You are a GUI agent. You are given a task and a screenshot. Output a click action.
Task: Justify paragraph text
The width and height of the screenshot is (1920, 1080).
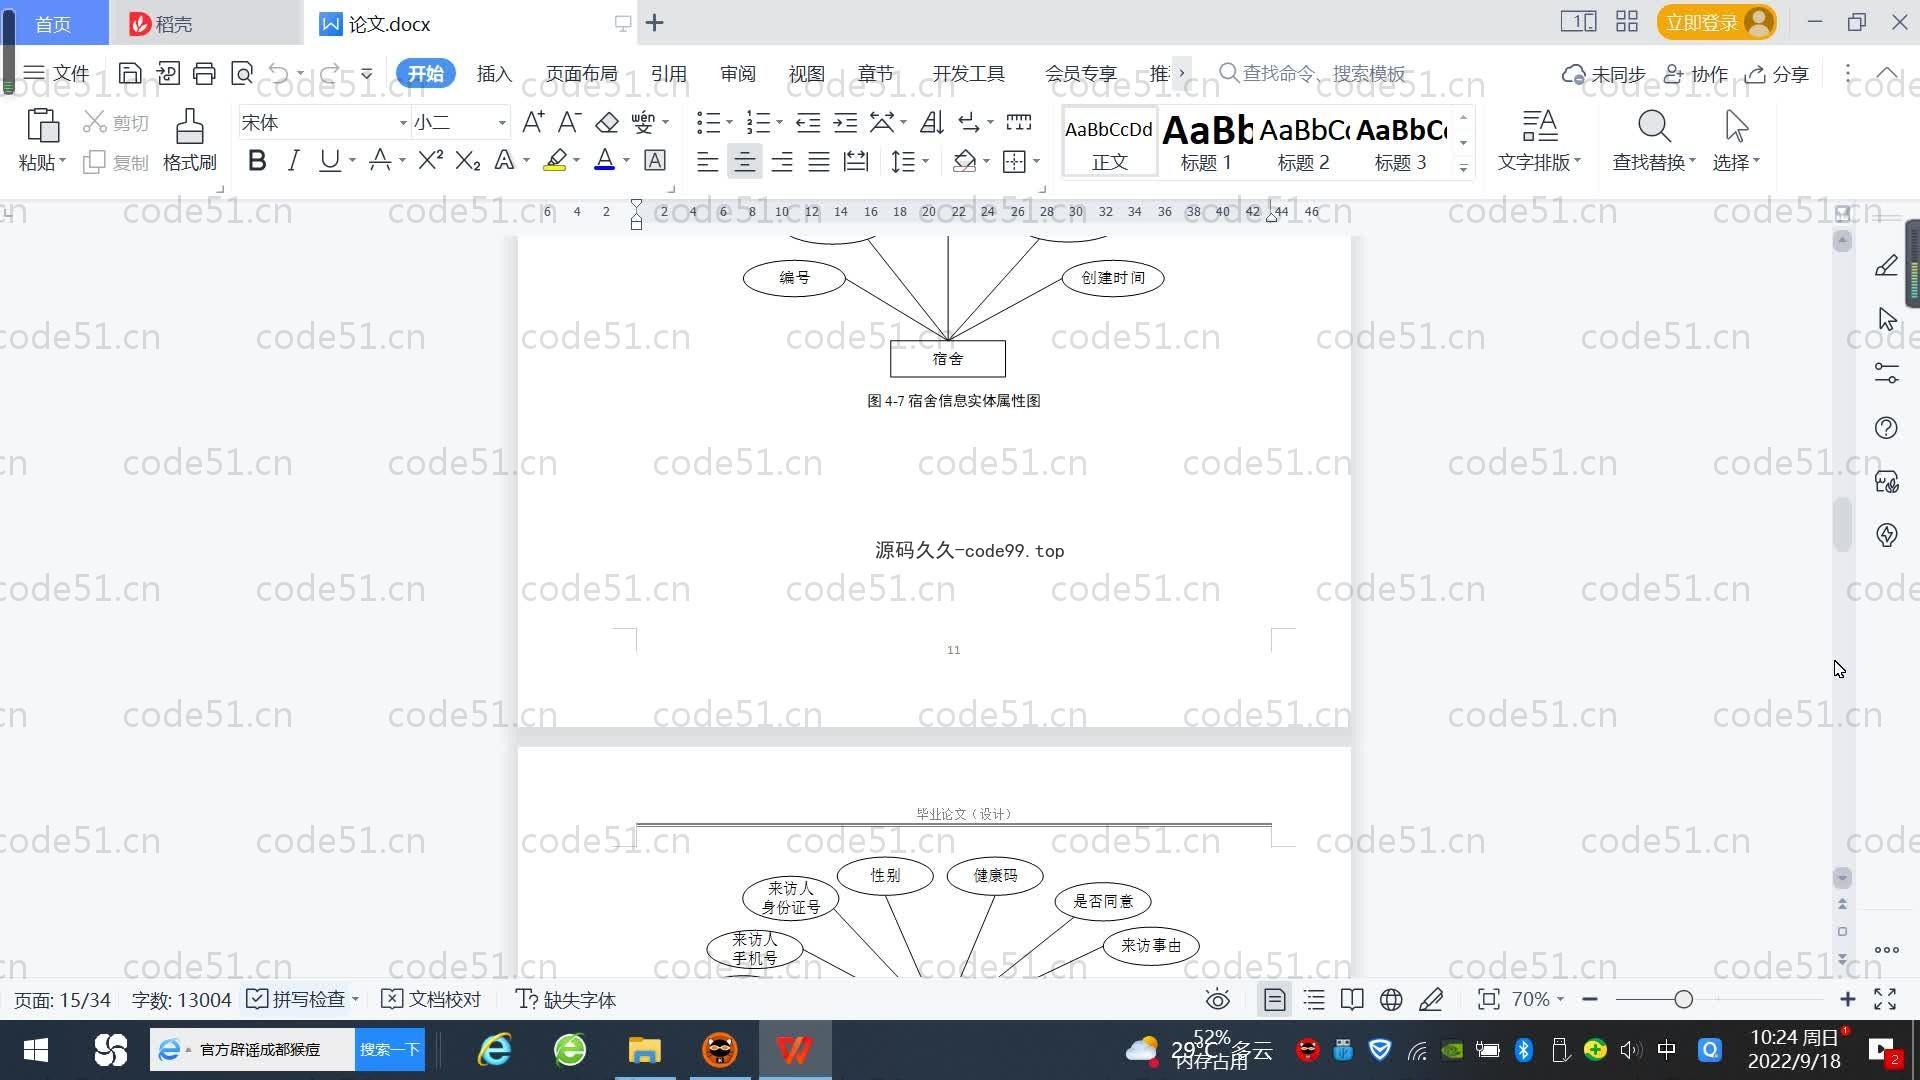[x=818, y=161]
